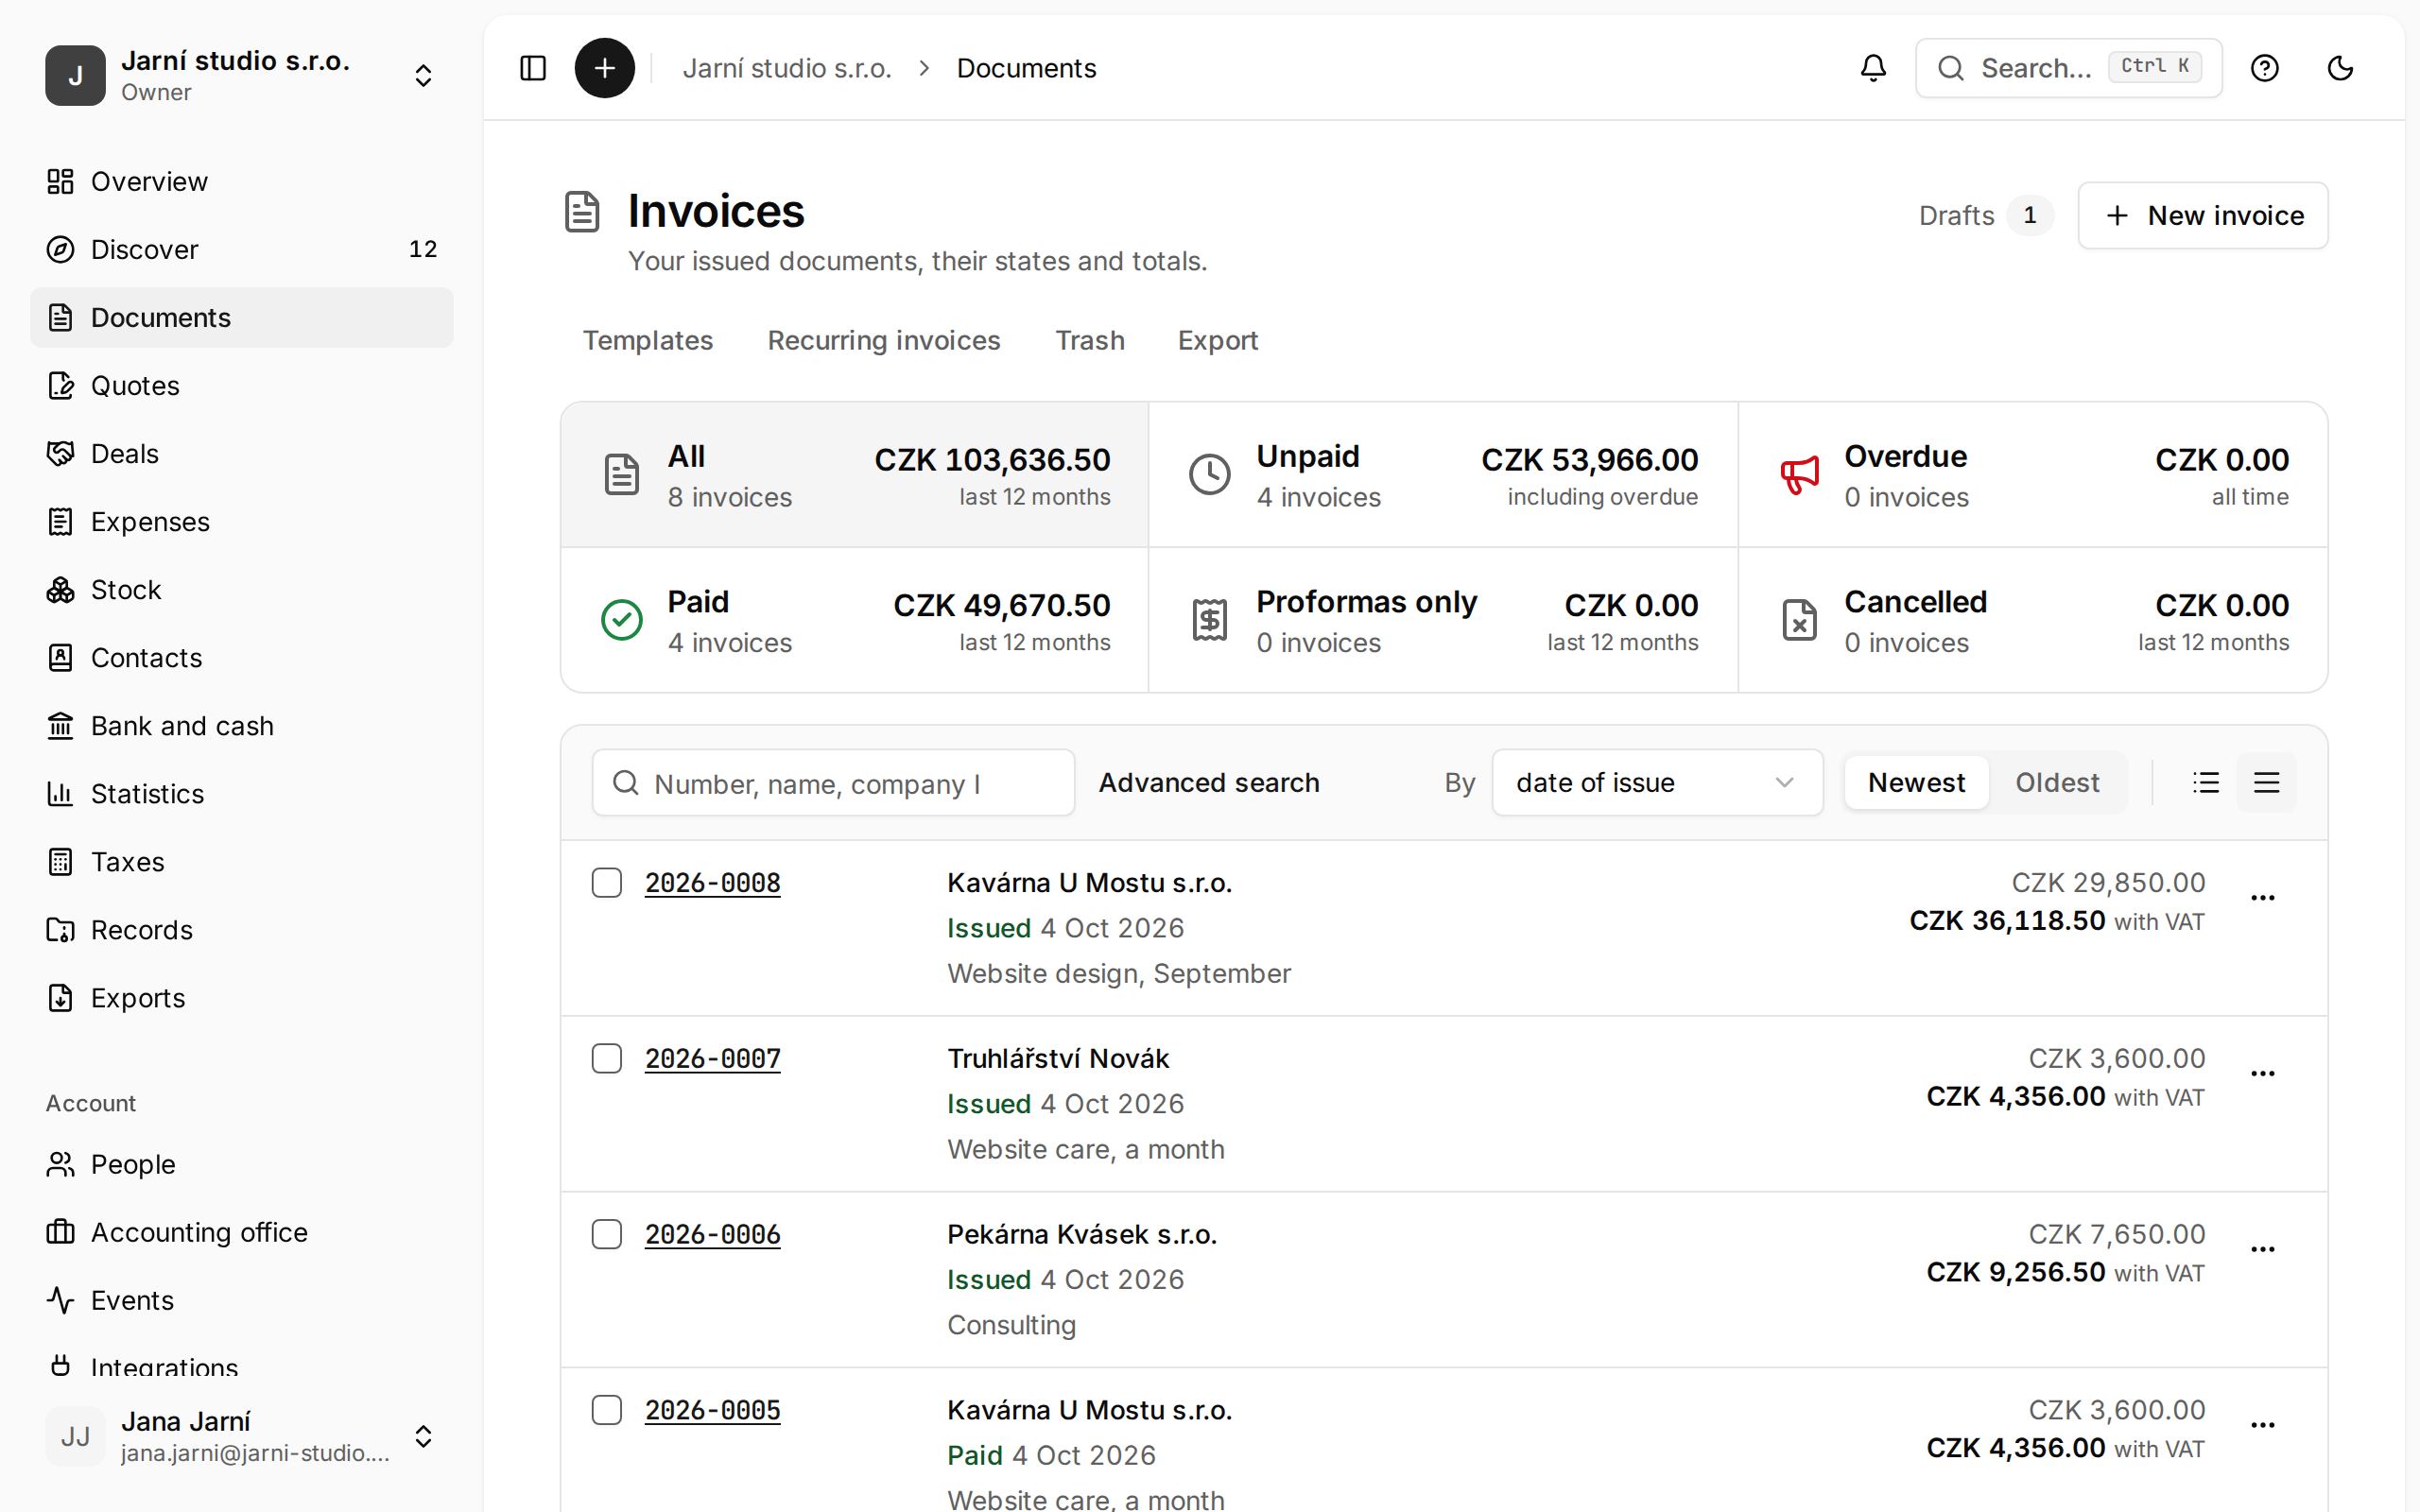Expand the Jana Jarní user menu
The image size is (2420, 1512).
pyautogui.click(x=242, y=1437)
